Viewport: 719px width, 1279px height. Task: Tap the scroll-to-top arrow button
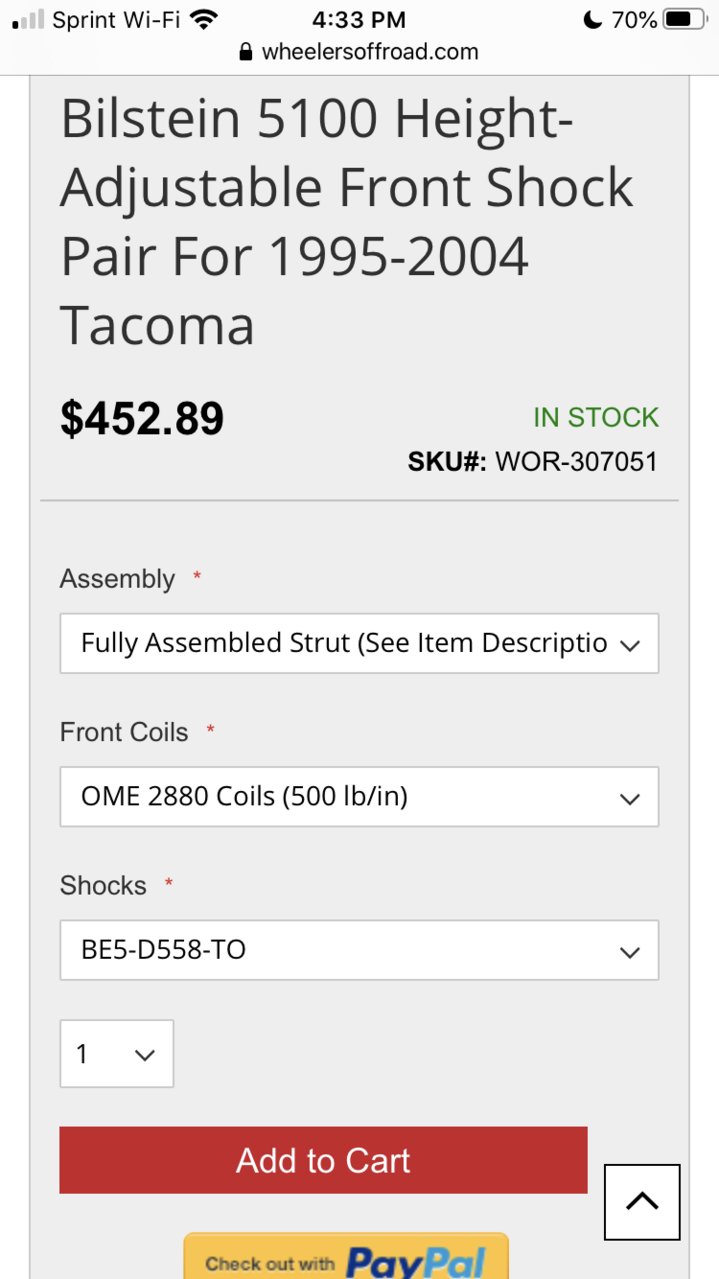pyautogui.click(x=642, y=1202)
